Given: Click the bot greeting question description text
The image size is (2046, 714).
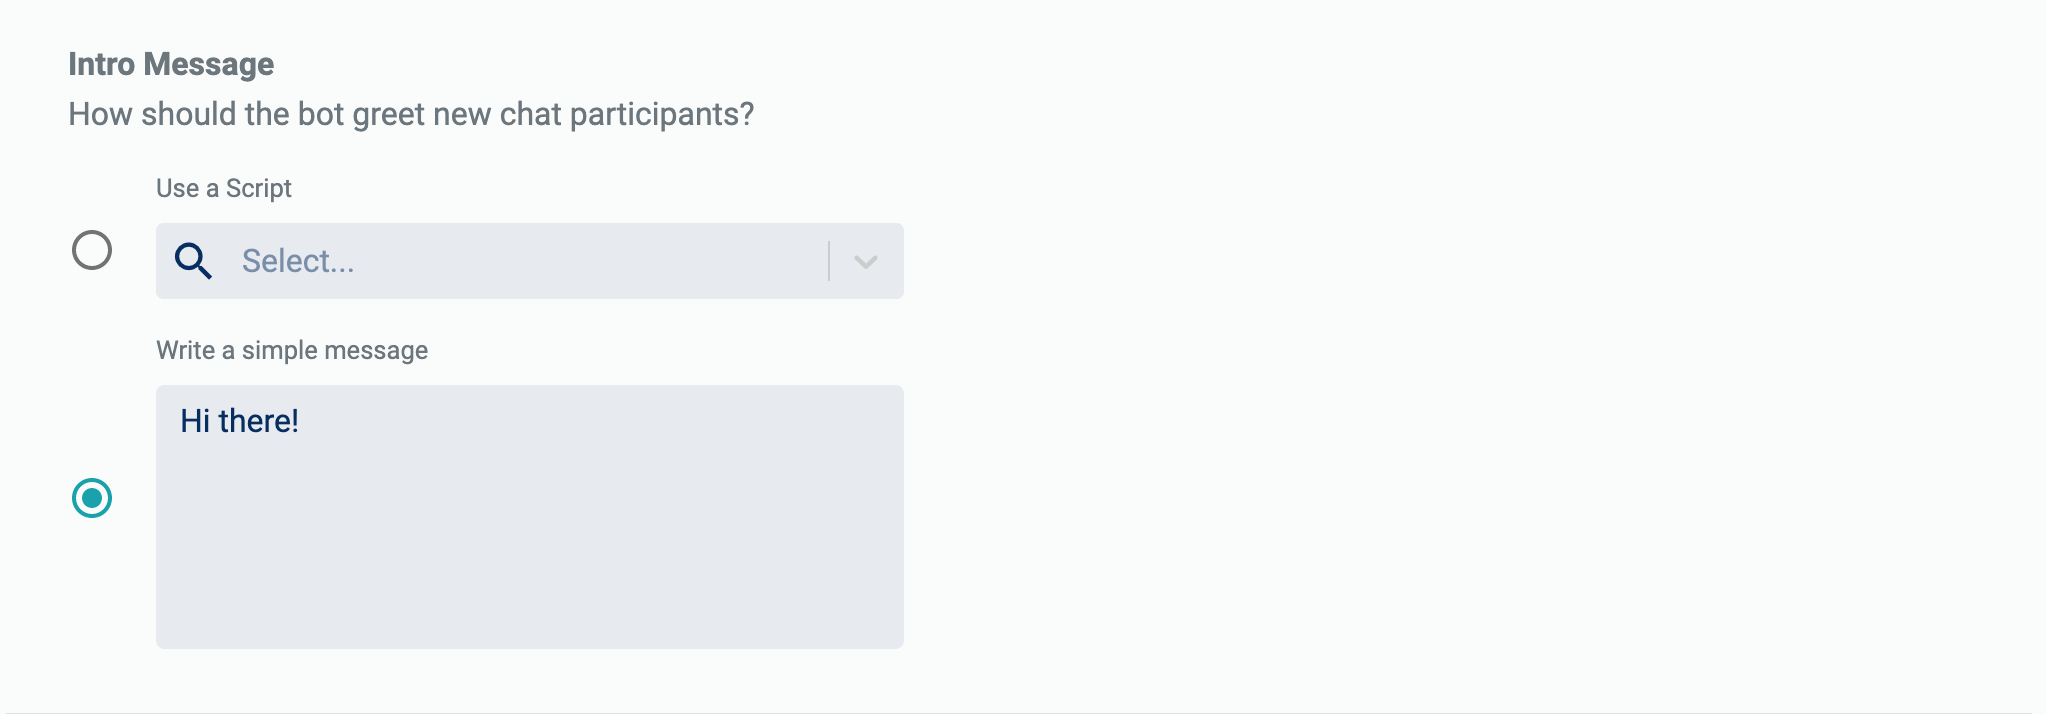Looking at the screenshot, I should click(411, 114).
